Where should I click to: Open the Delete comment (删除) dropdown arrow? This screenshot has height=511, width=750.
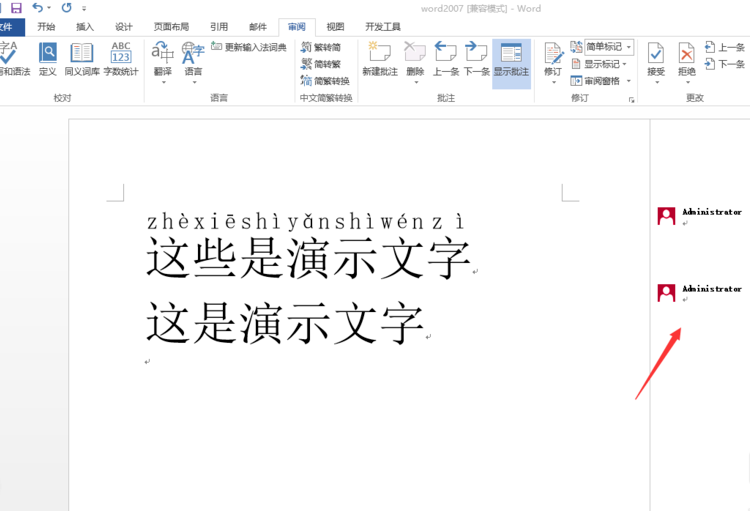point(416,83)
